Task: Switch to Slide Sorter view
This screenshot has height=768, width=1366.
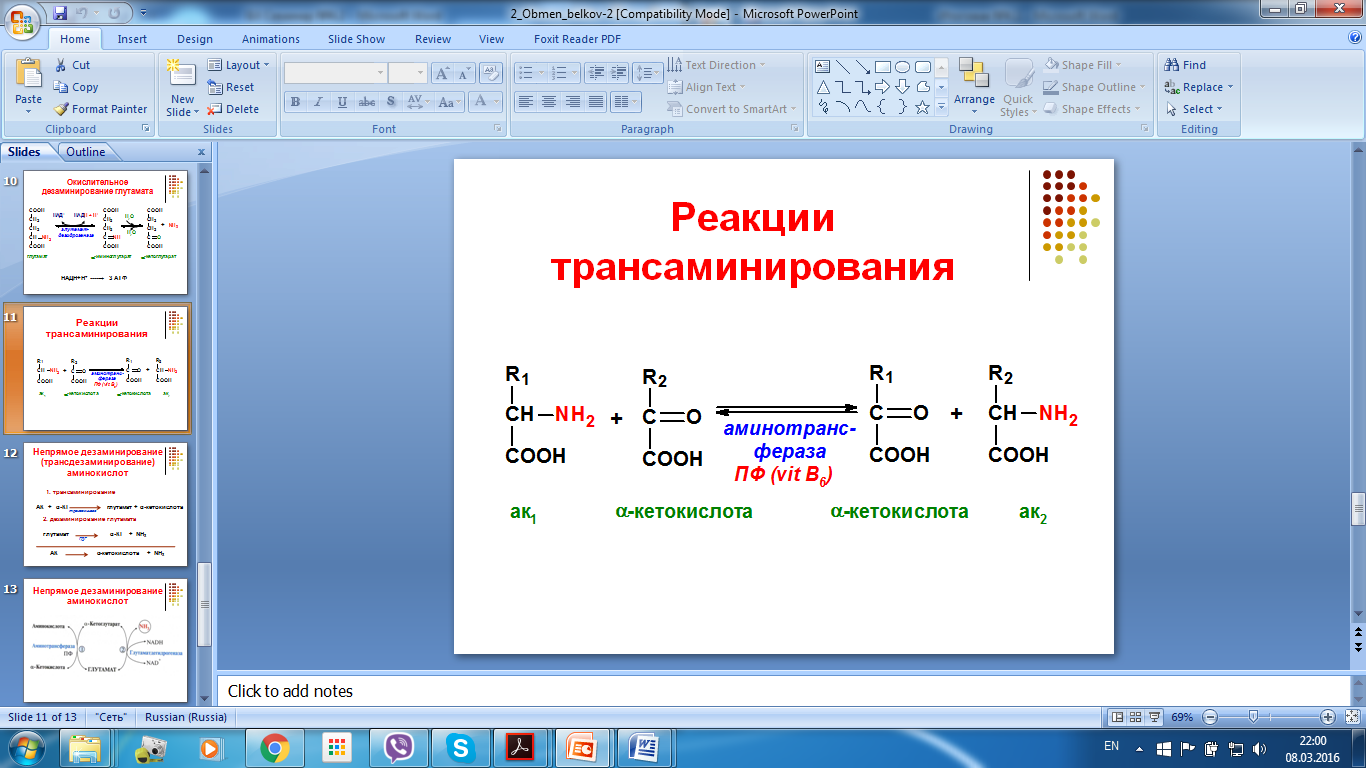Action: point(1137,717)
